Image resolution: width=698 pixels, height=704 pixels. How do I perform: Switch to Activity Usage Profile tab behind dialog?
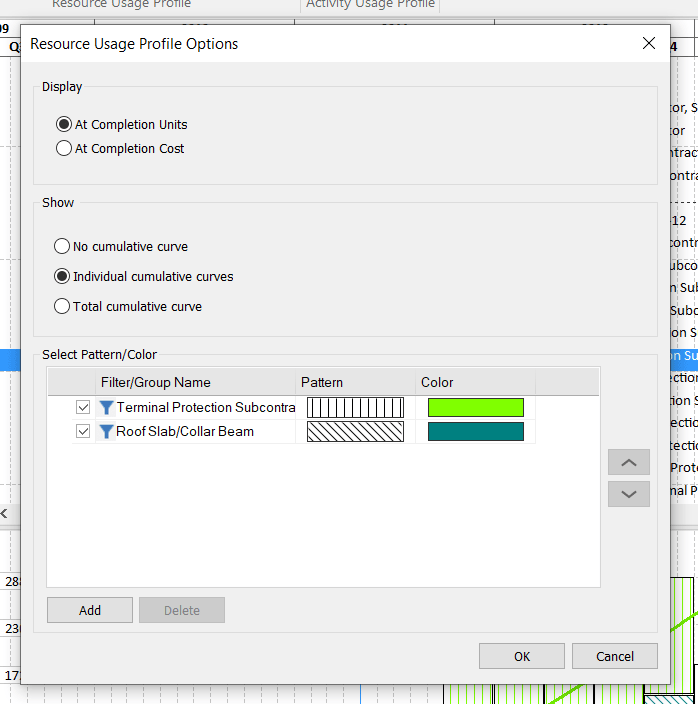370,4
